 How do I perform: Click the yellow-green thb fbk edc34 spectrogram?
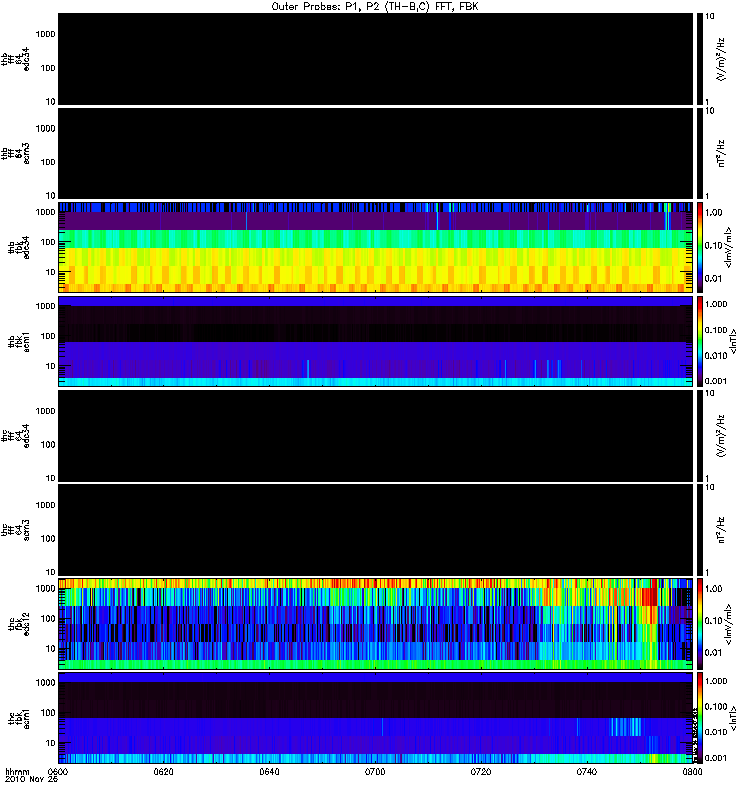click(x=375, y=247)
